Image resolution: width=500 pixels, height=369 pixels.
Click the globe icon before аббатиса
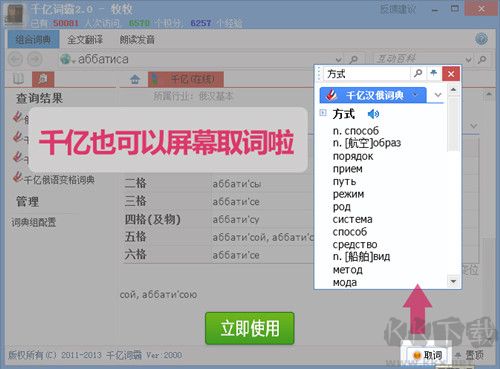[66, 59]
